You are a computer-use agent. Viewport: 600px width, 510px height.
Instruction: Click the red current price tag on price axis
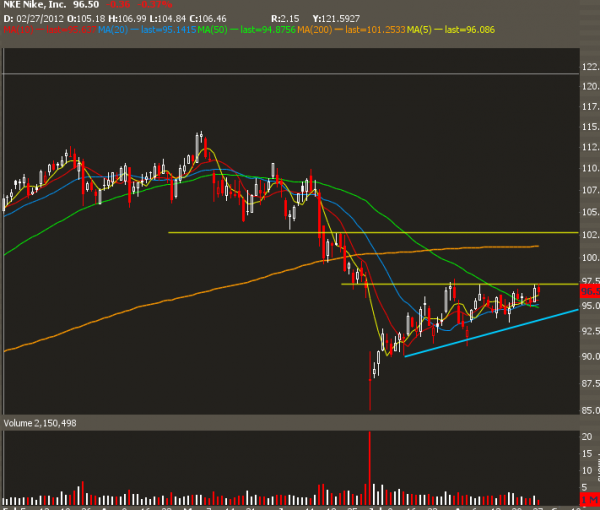589,291
